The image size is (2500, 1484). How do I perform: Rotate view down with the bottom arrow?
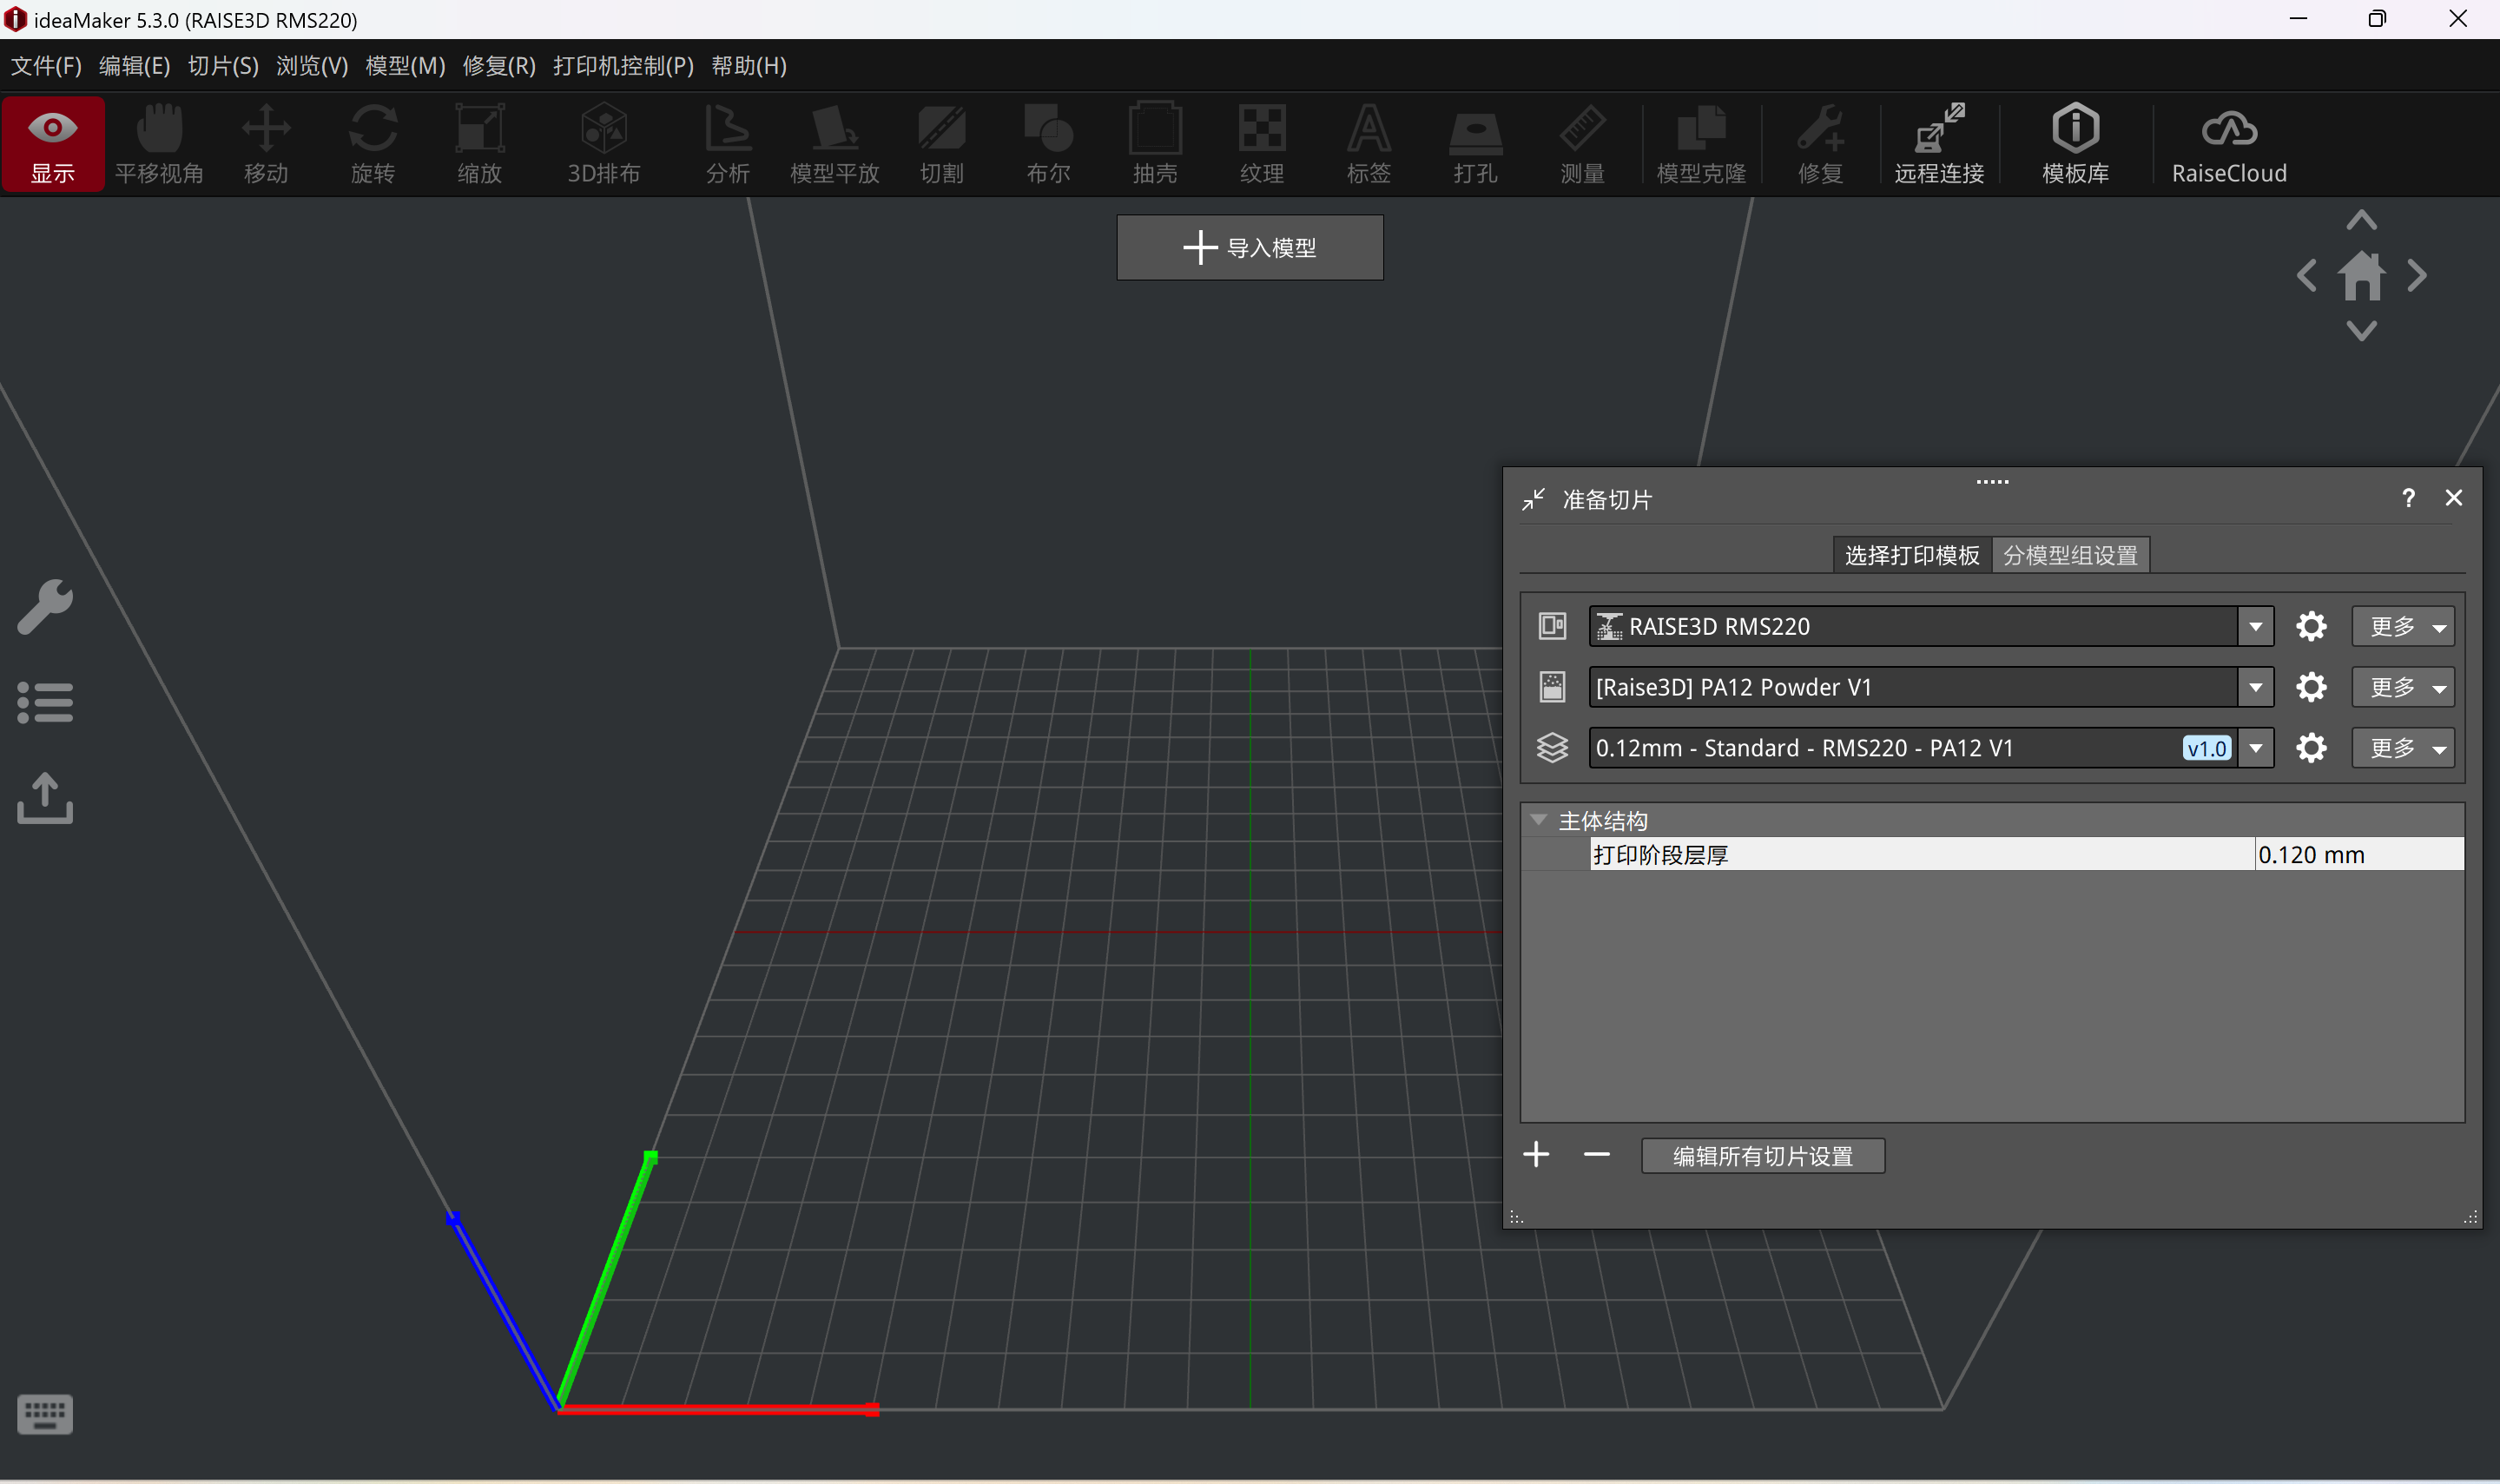(2362, 330)
